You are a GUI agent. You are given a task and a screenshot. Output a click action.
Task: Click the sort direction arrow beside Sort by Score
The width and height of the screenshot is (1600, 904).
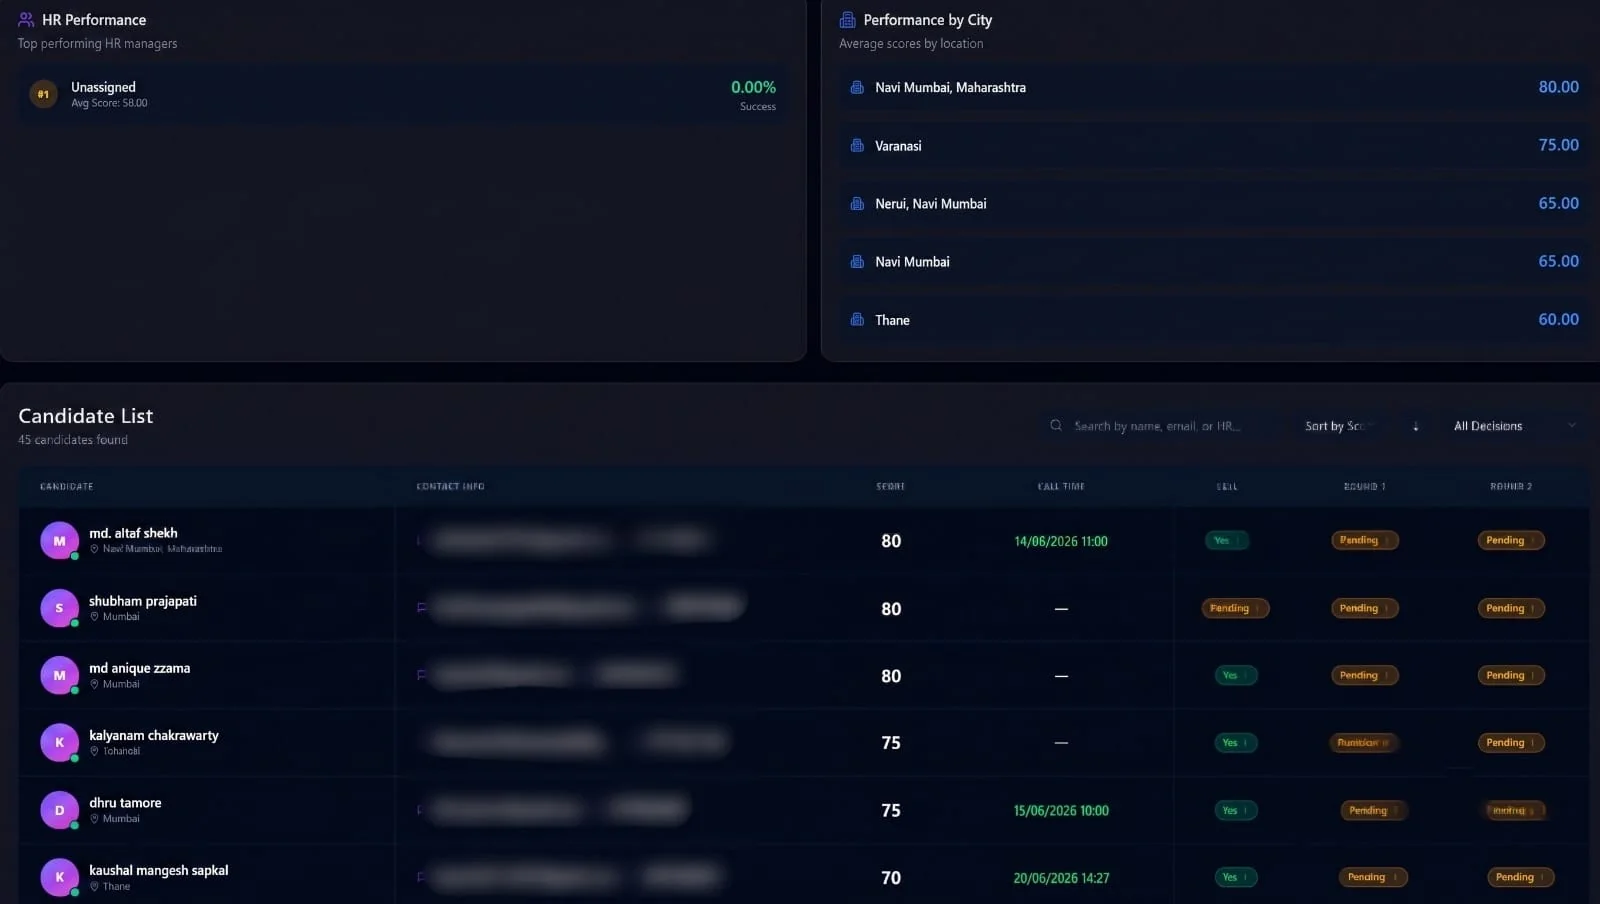tap(1416, 426)
